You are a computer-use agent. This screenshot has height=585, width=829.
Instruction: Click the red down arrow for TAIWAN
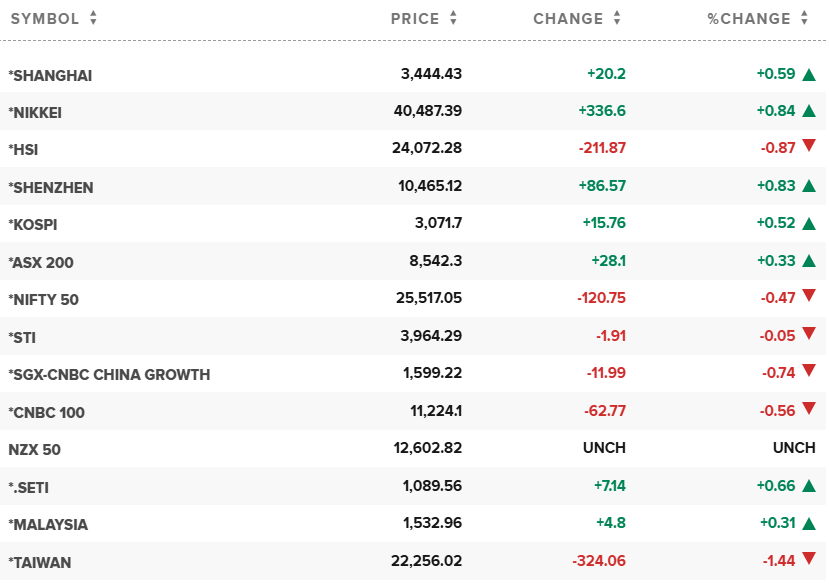(x=809, y=561)
